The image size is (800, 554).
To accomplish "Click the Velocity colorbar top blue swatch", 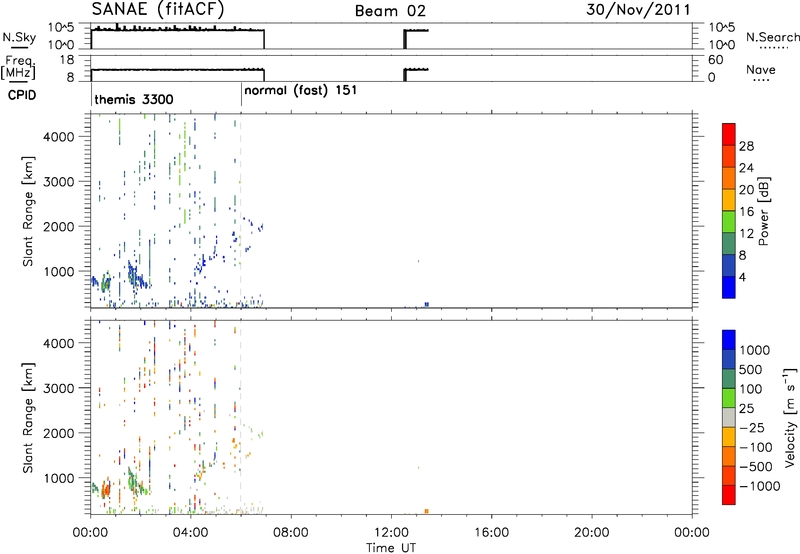I will coord(729,340).
